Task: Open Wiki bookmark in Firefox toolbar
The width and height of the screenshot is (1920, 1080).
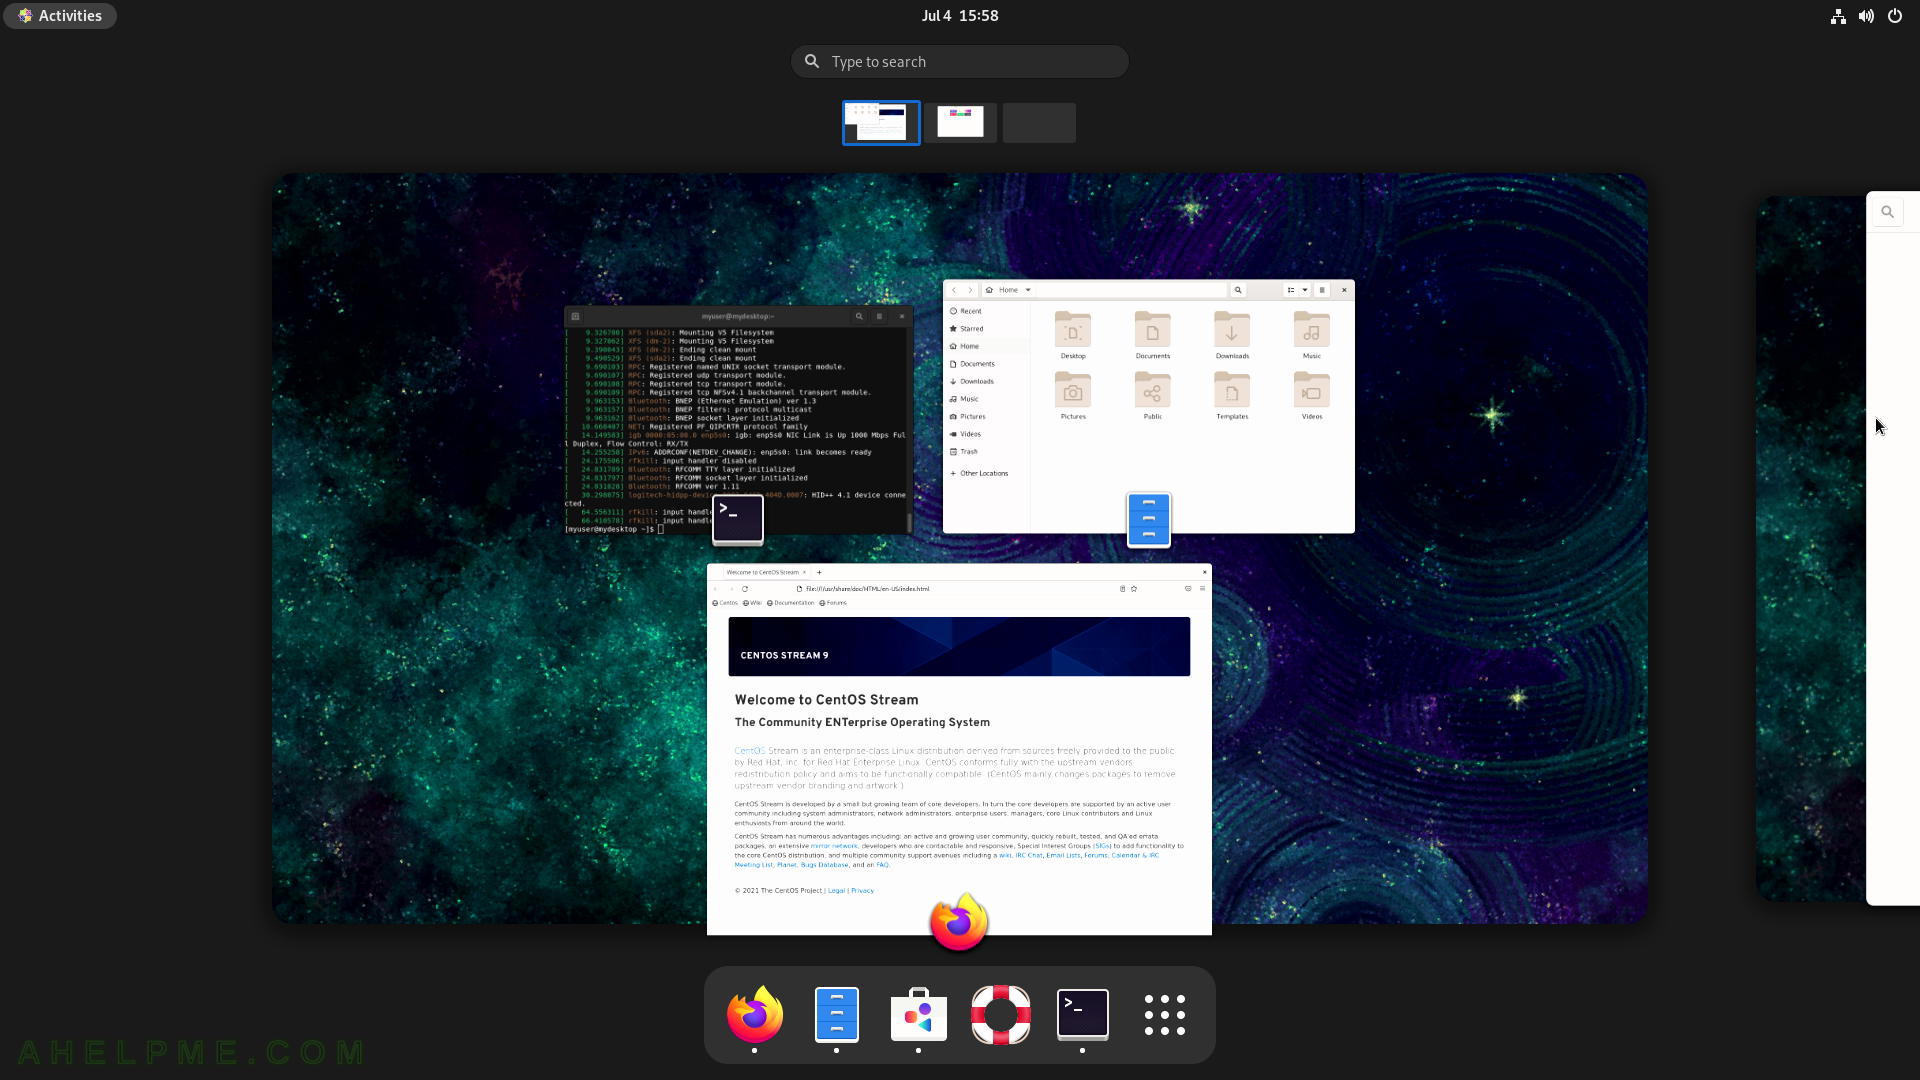Action: (x=753, y=603)
